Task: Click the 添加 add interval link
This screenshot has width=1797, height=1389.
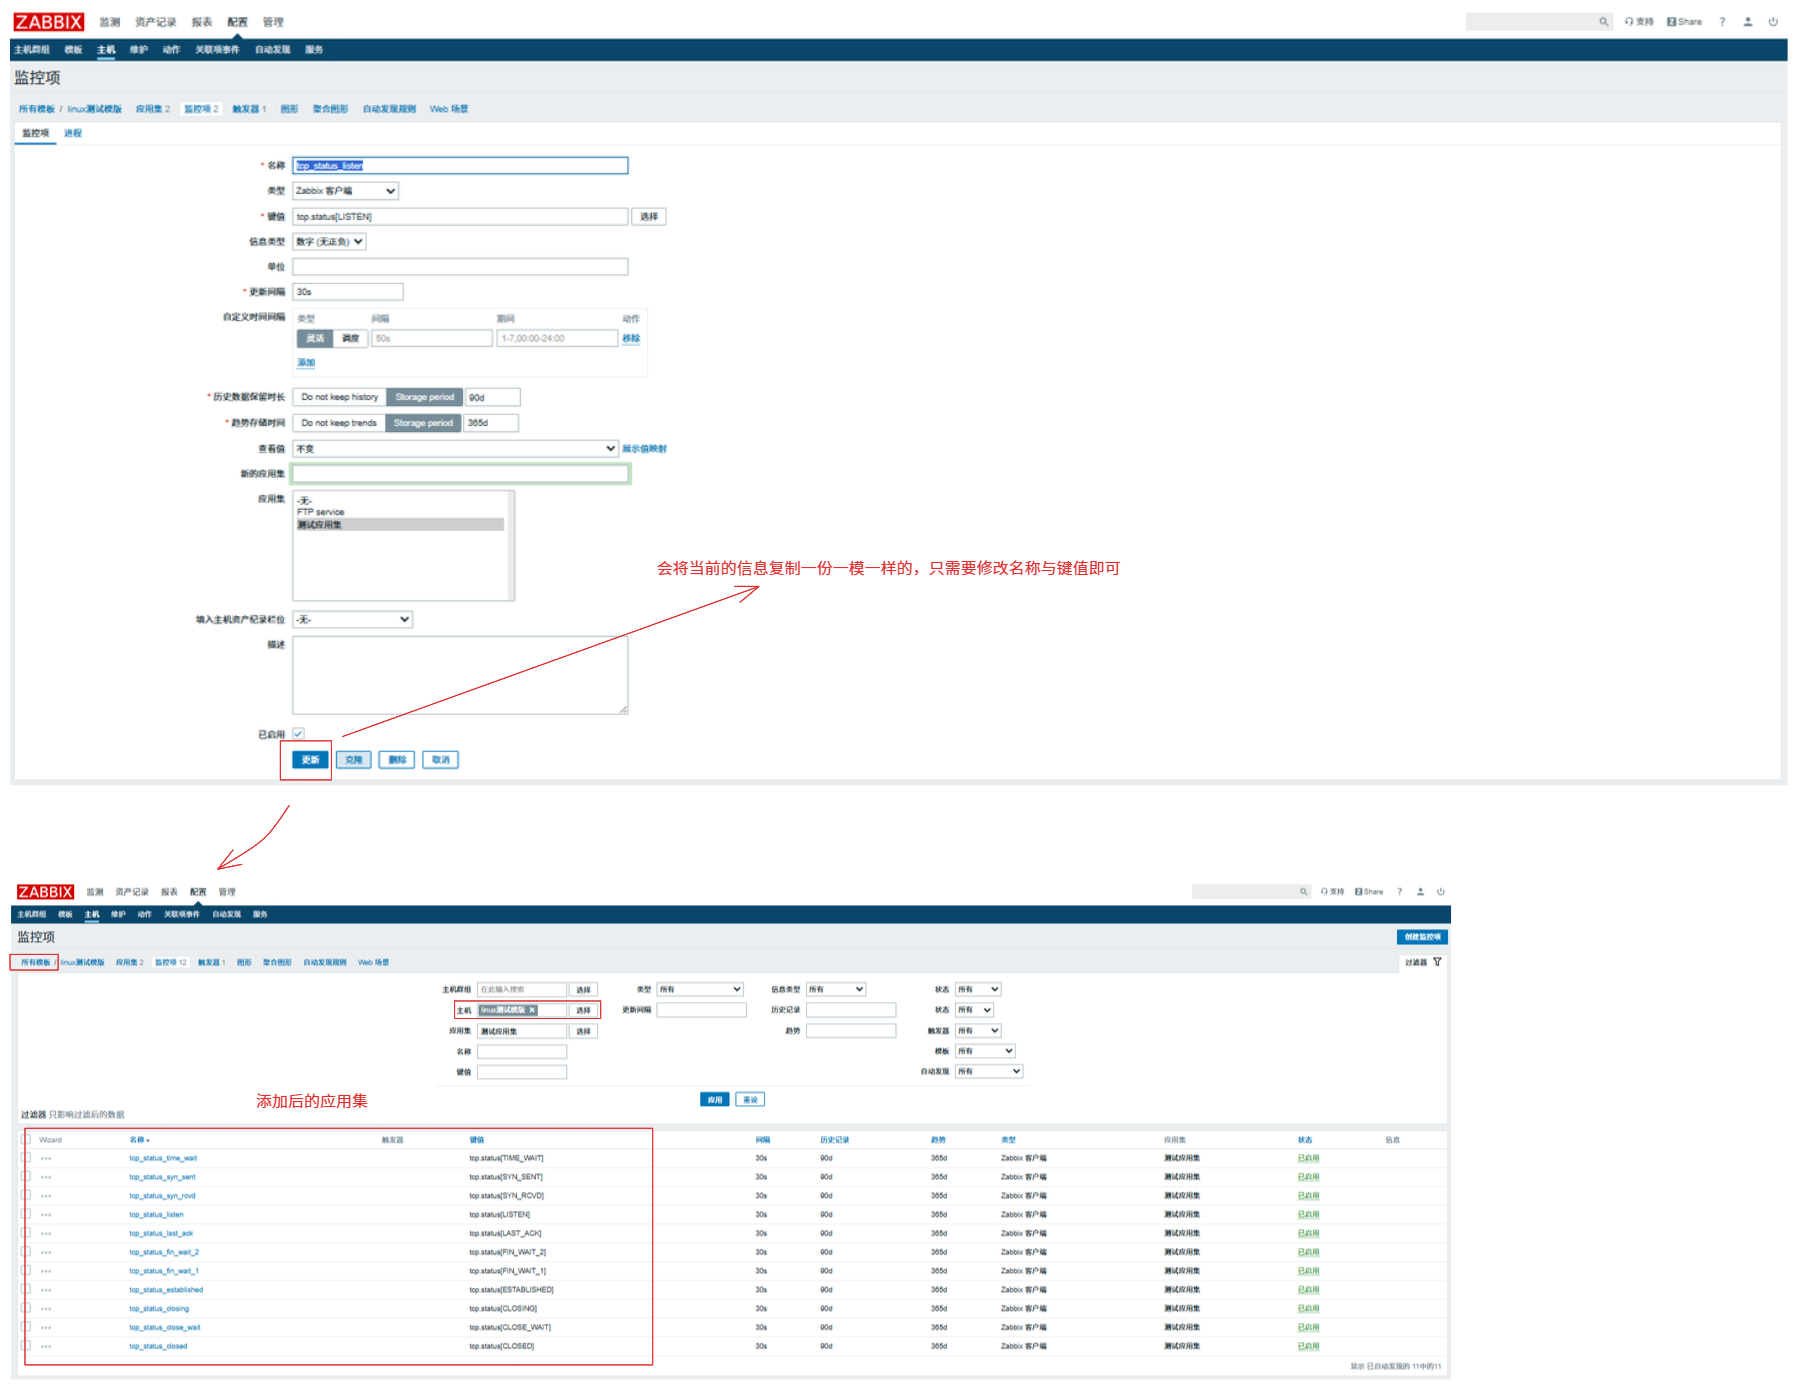Action: point(306,363)
